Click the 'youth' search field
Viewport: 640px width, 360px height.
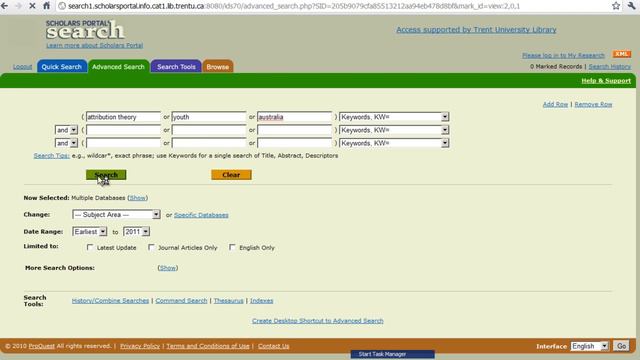coord(209,117)
